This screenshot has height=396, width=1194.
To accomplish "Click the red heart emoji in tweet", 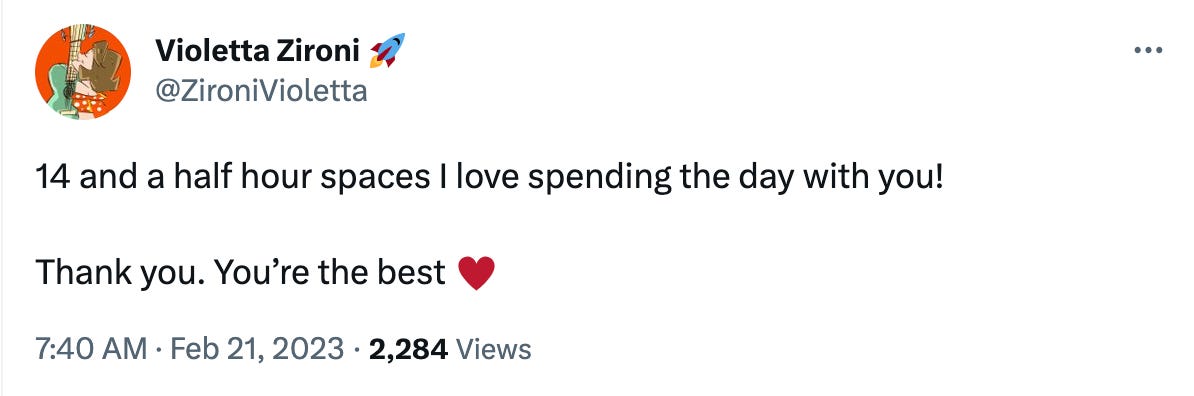I will coord(477,273).
